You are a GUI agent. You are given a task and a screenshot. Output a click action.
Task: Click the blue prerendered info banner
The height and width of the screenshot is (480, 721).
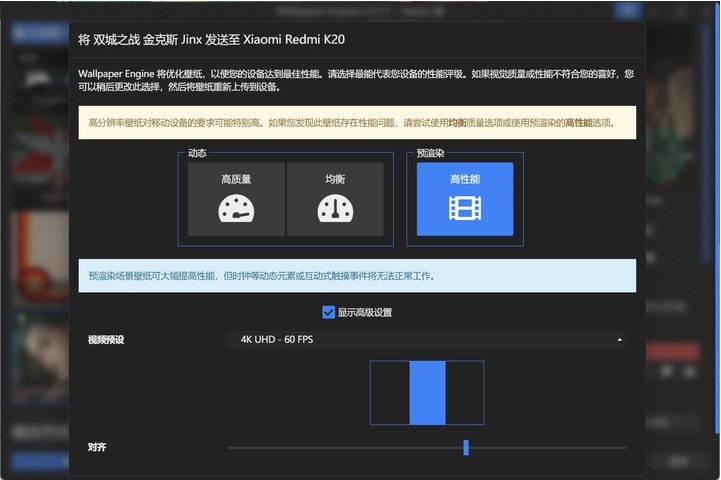pyautogui.click(x=357, y=276)
